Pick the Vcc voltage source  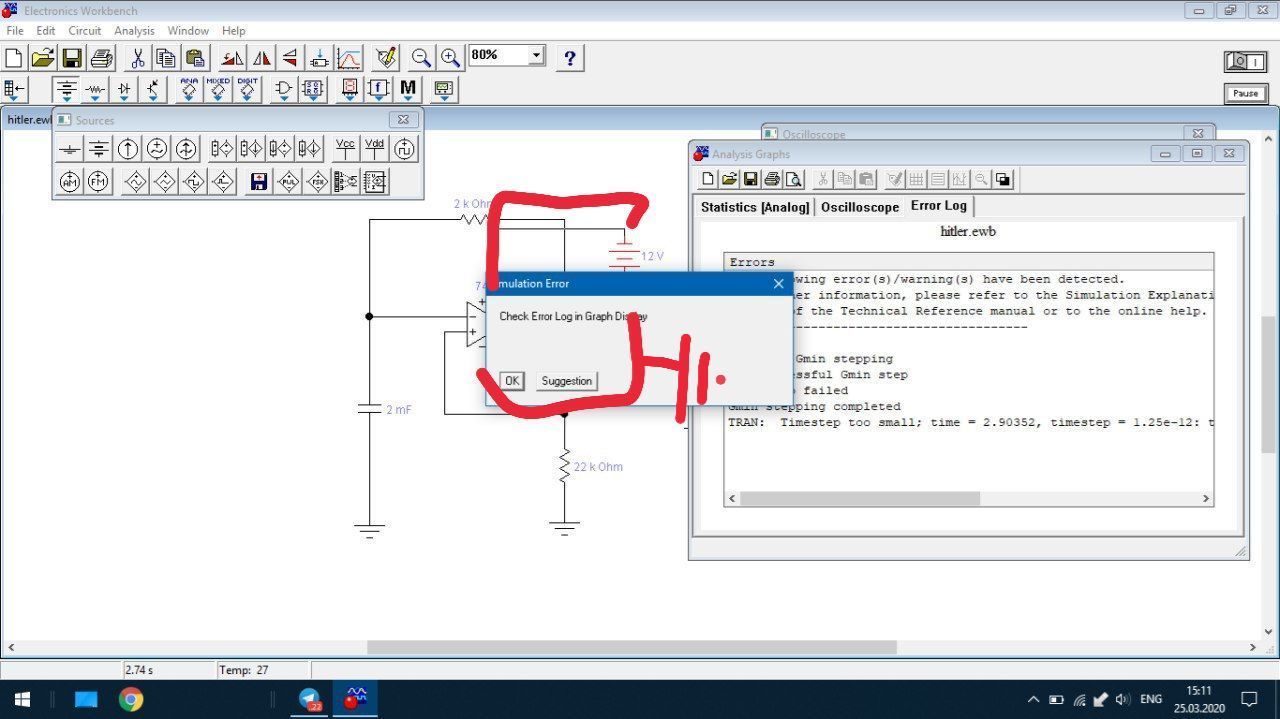pyautogui.click(x=346, y=149)
